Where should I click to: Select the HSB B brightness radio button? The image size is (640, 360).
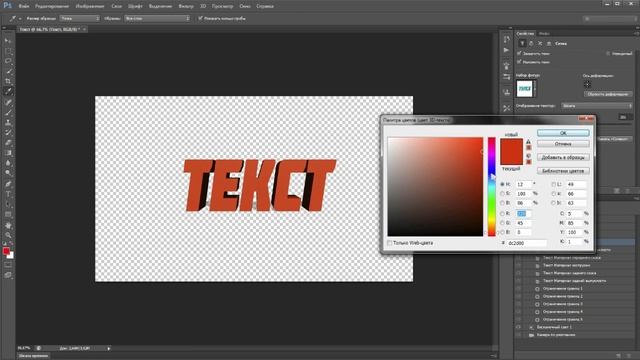[502, 203]
